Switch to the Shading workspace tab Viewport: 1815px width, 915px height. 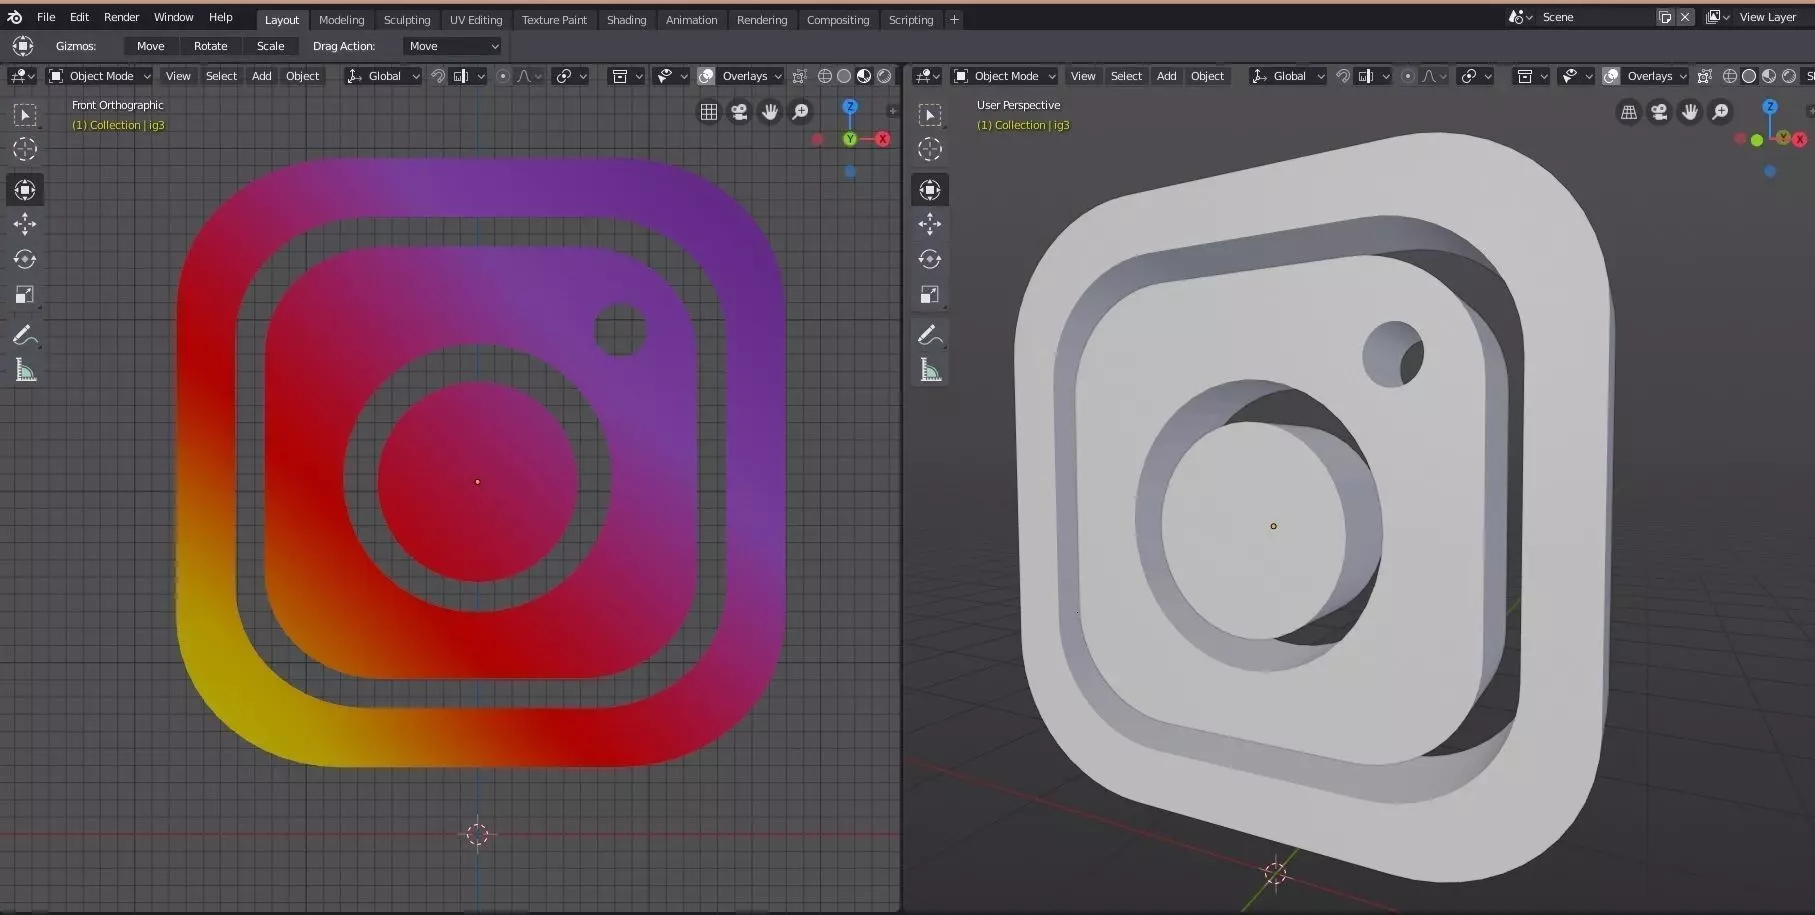(x=626, y=20)
